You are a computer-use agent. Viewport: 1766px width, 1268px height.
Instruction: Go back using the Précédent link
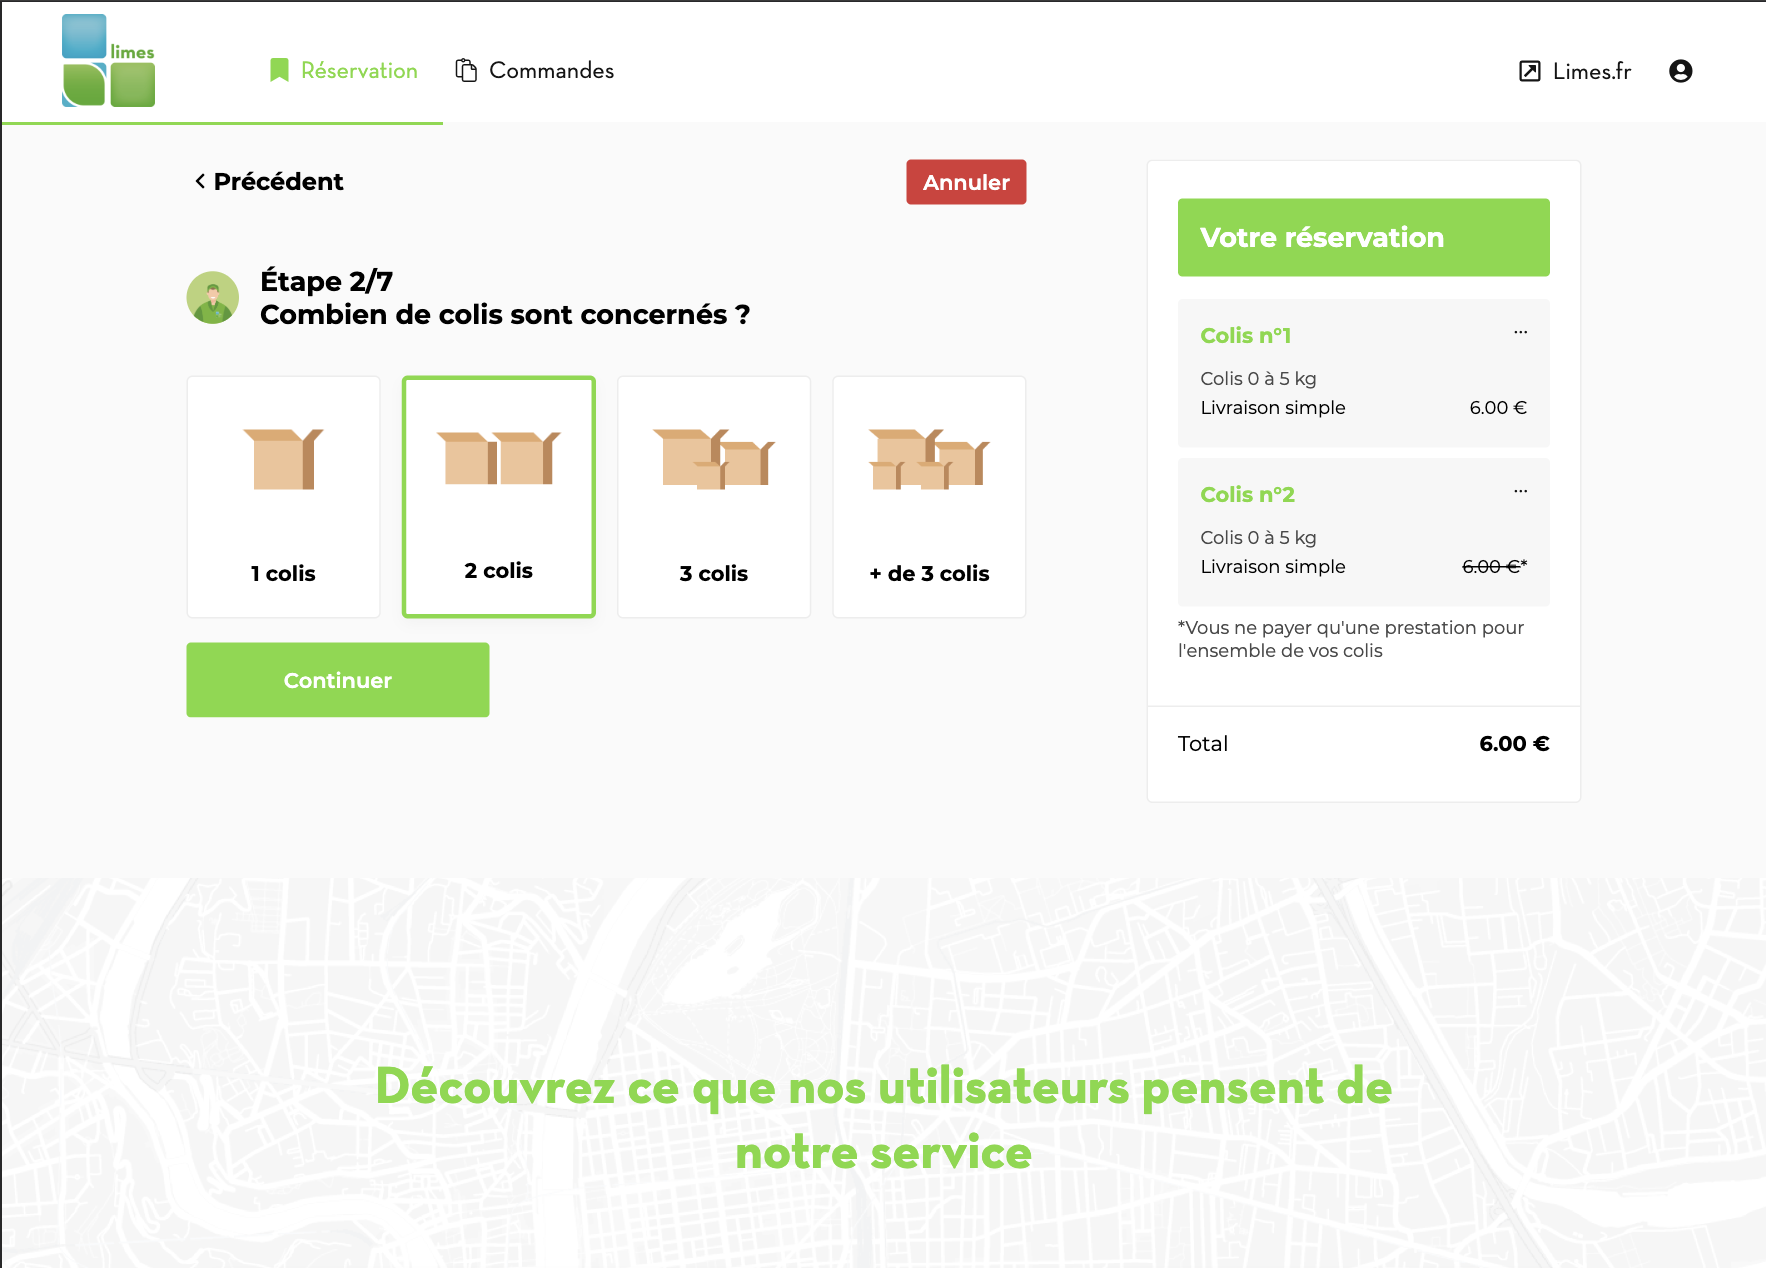(x=268, y=181)
